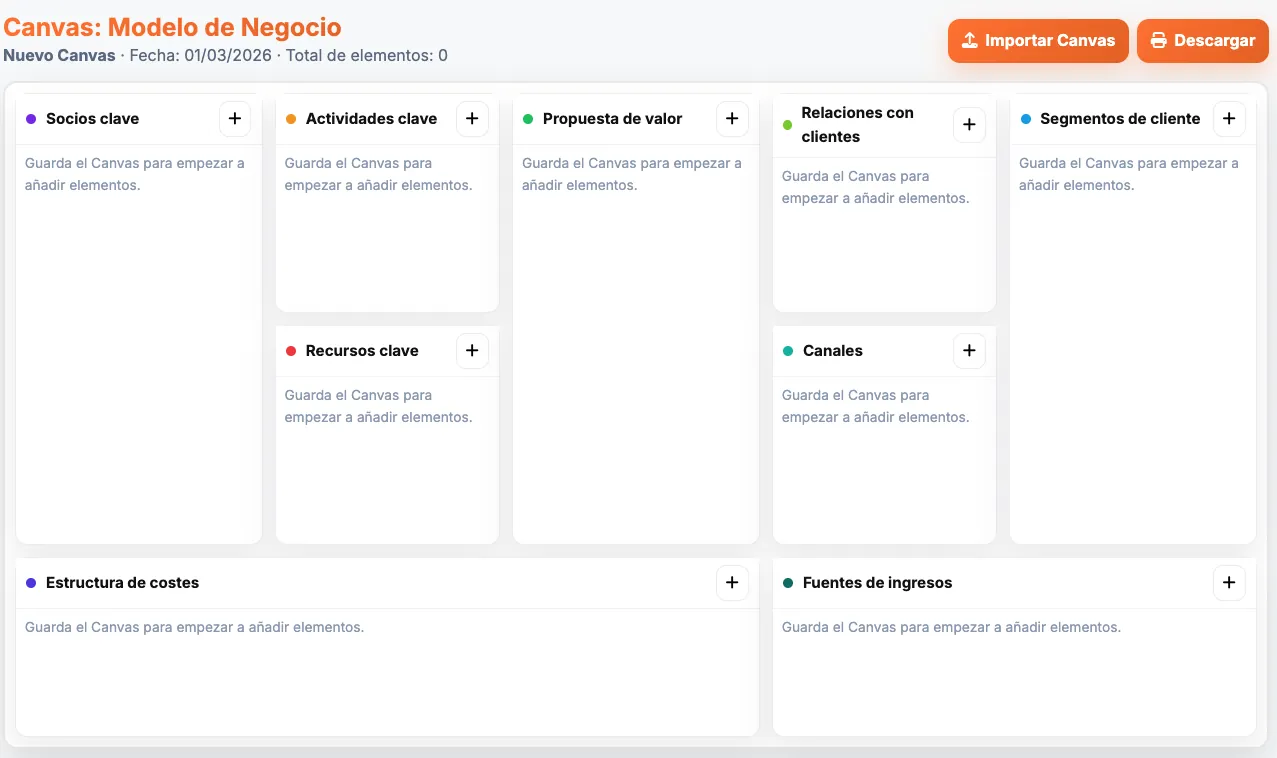The image size is (1277, 758).
Task: Add an element to Fuentes de ingresos
Action: [x=1229, y=582]
